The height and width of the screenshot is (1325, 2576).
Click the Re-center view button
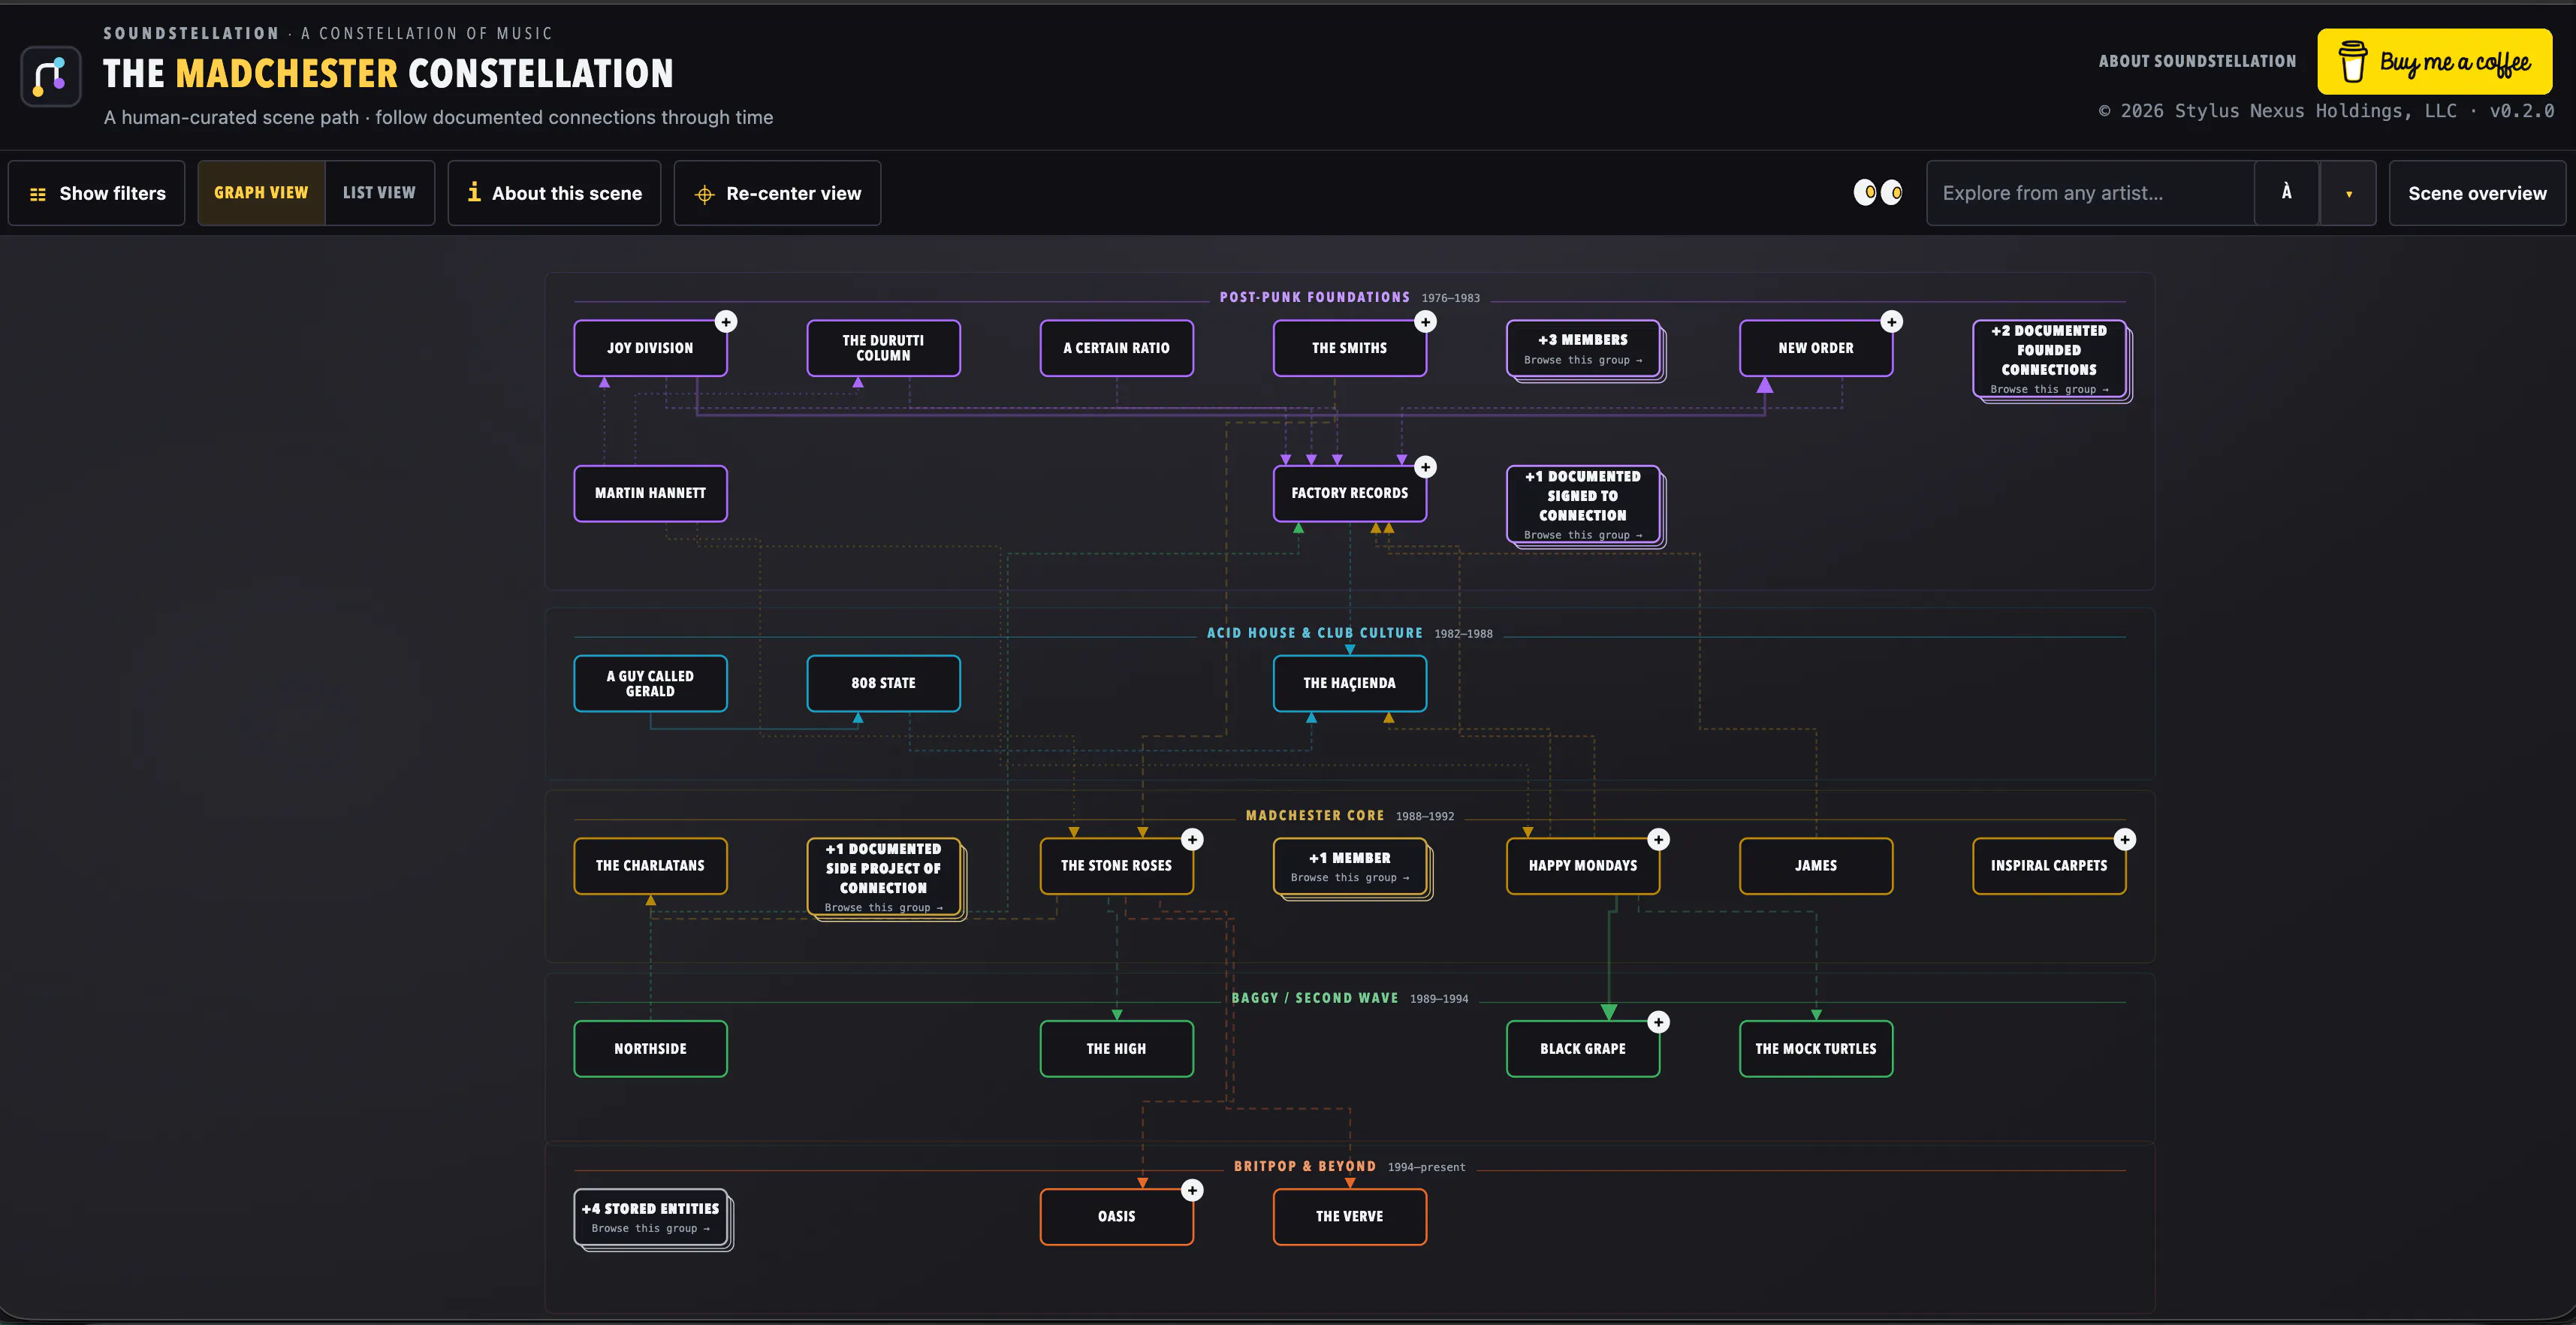[x=777, y=193]
